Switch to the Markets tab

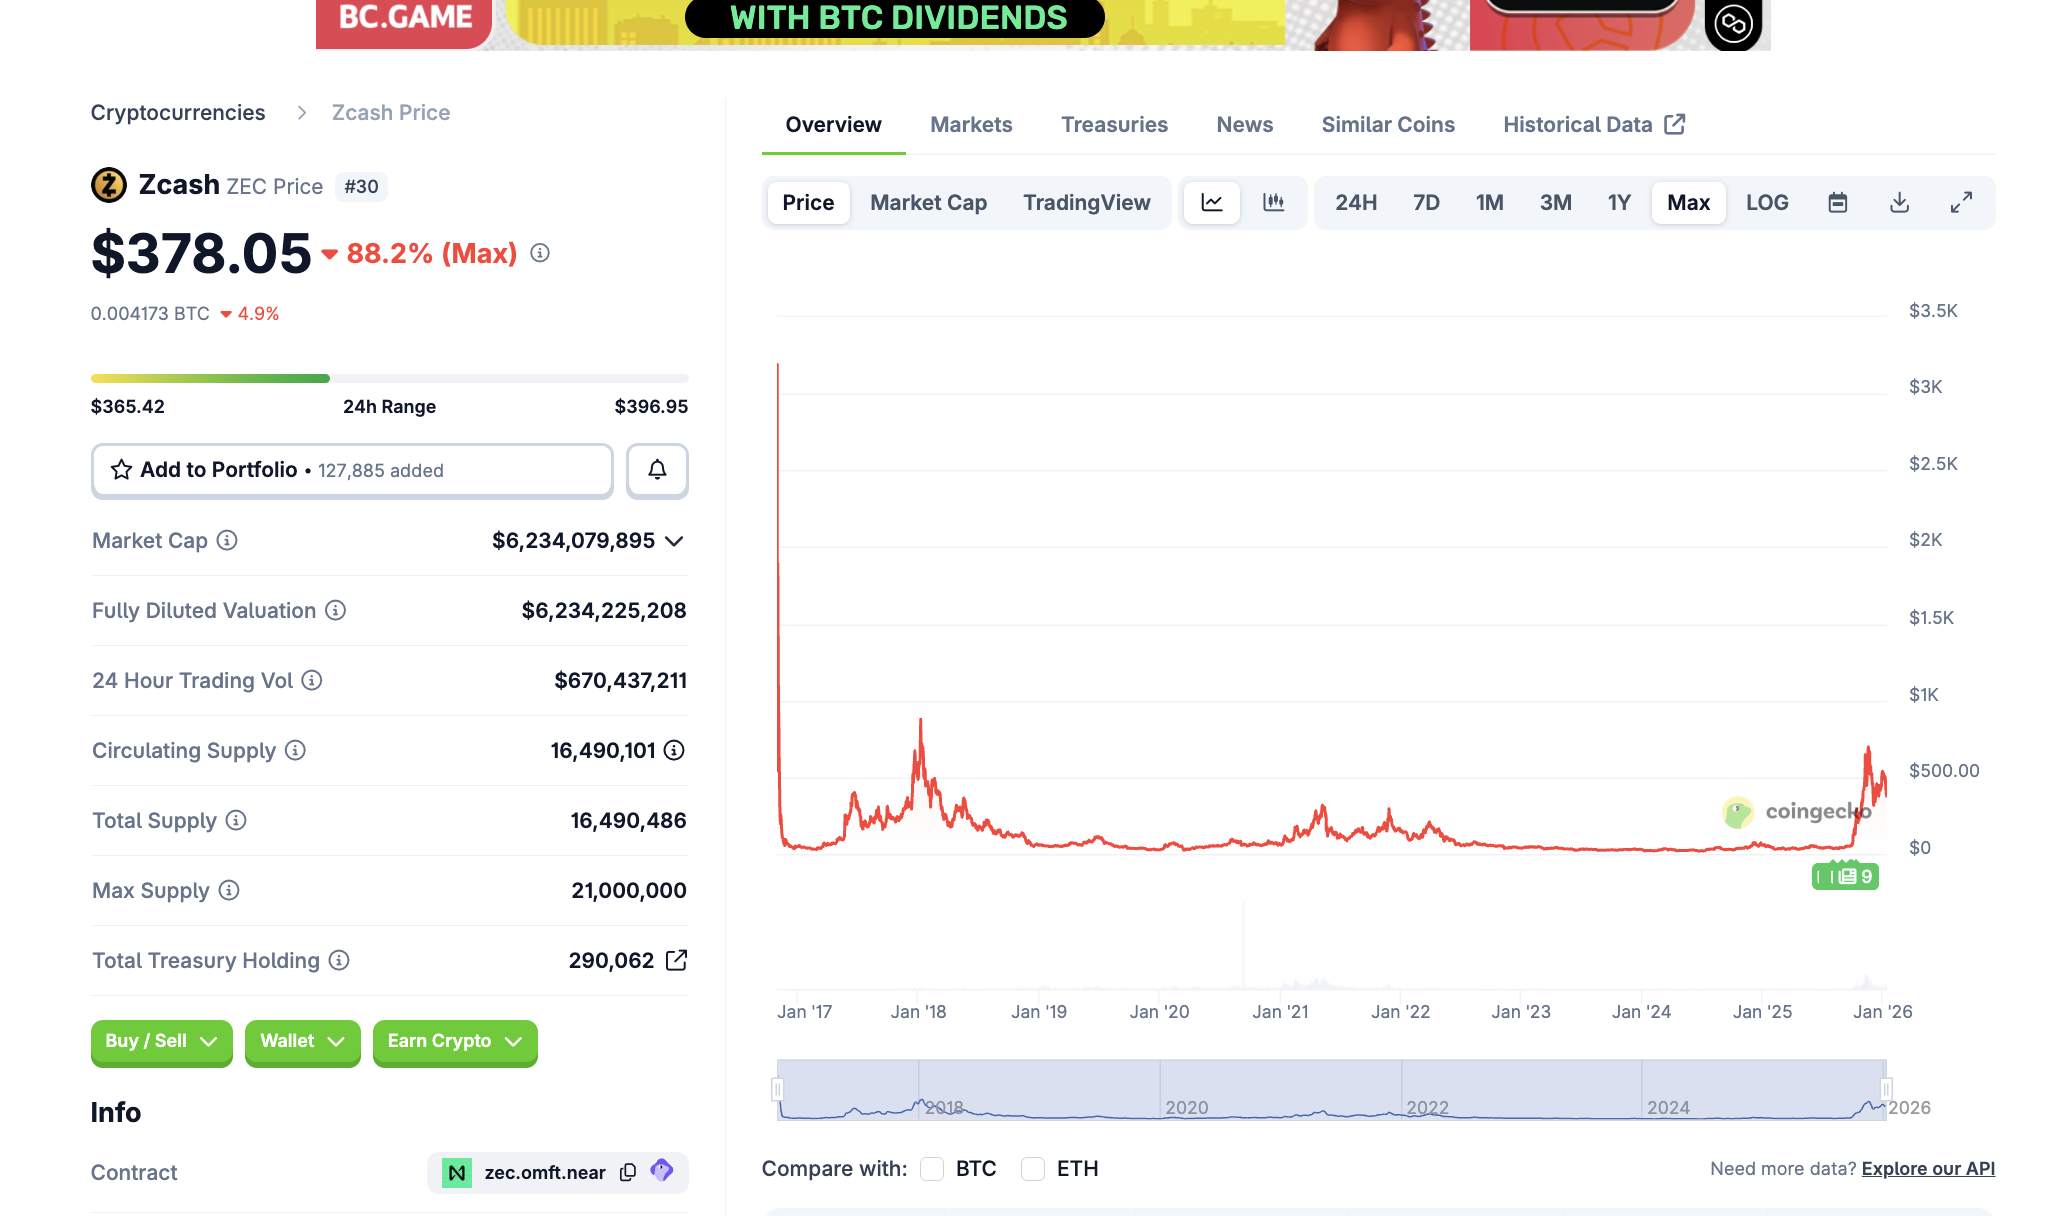[970, 124]
